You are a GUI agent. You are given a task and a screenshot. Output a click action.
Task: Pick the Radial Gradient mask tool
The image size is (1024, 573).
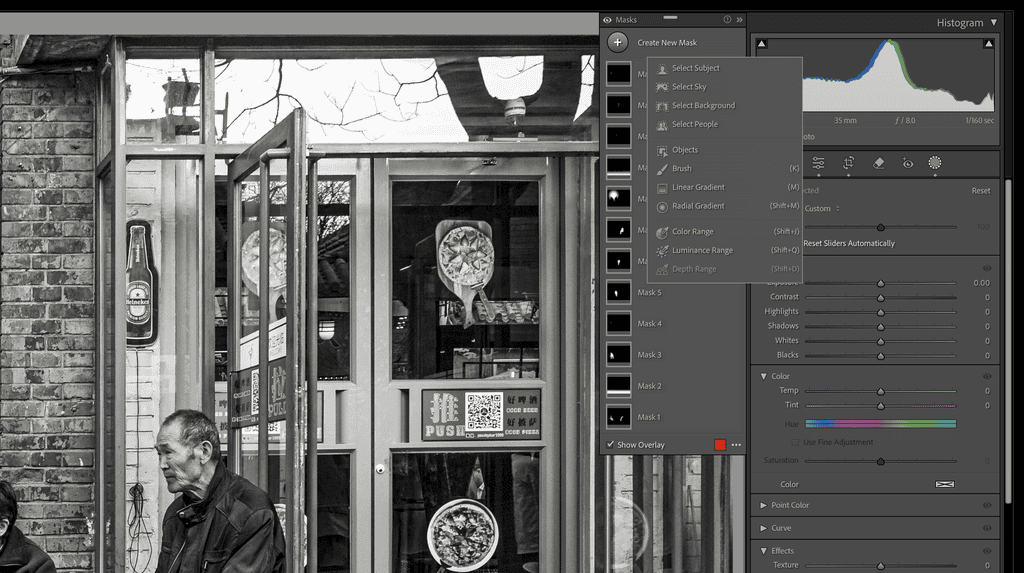pos(698,206)
